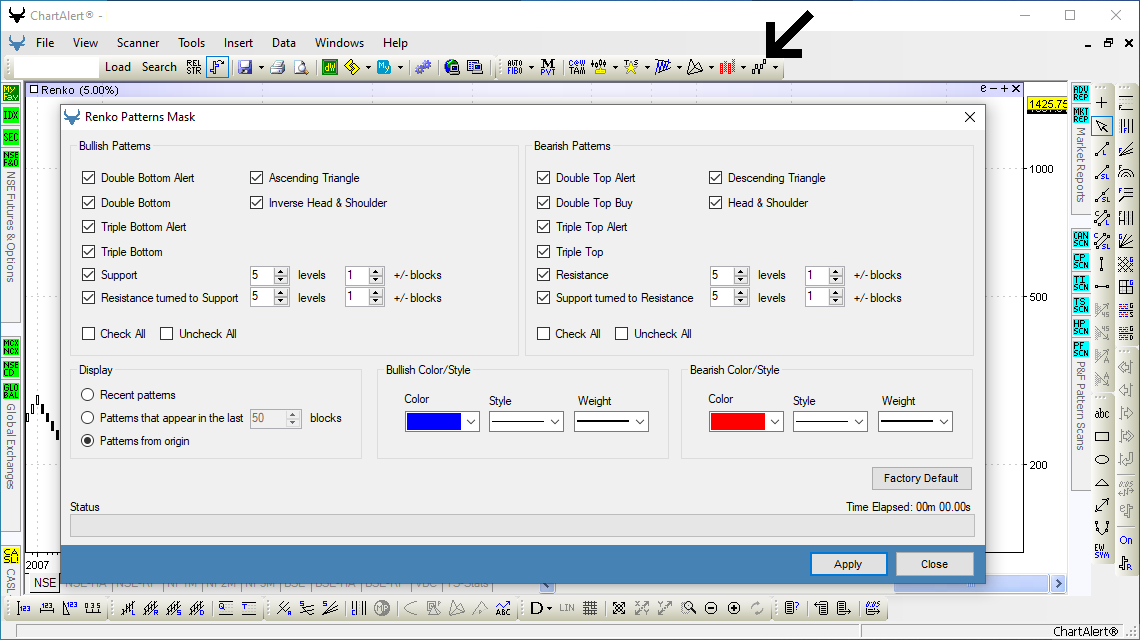Click the purple gears settings icon
Screen dimensions: 1140x640
point(422,67)
